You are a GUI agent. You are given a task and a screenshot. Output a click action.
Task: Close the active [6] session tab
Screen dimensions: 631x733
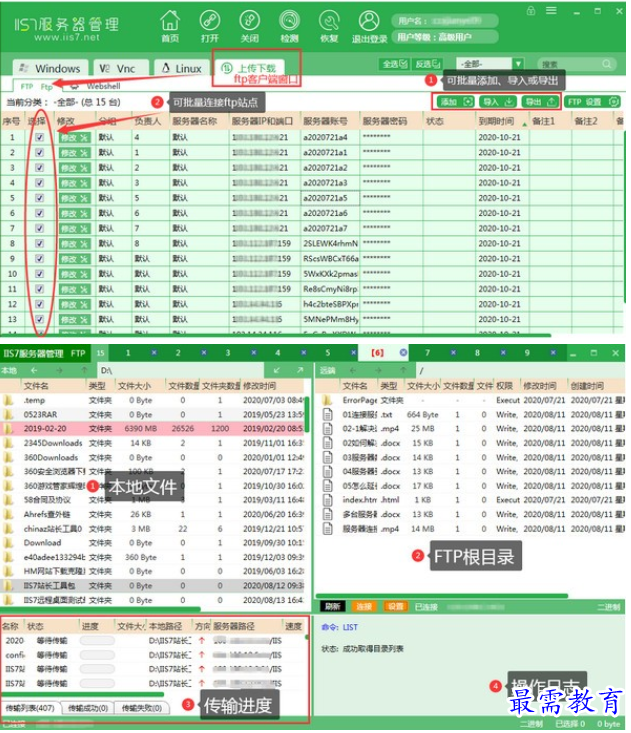click(403, 352)
